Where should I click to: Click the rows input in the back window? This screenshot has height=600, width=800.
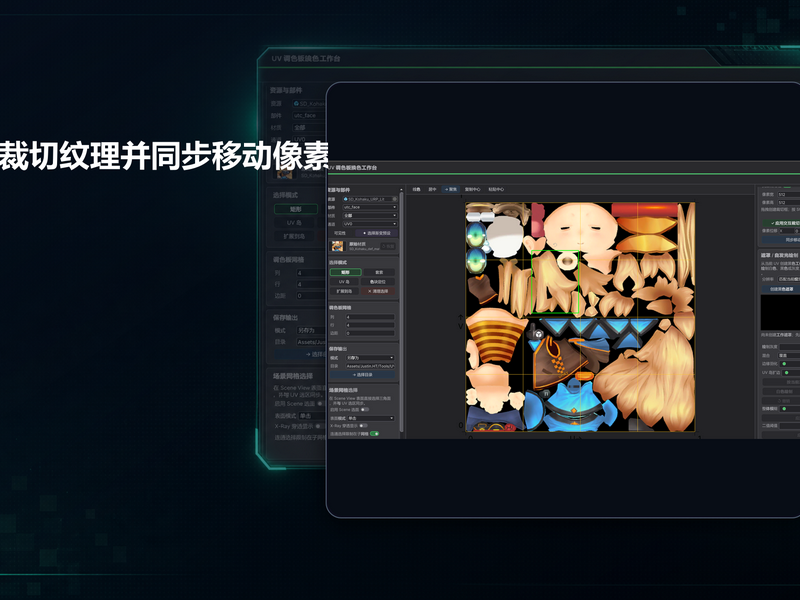coord(311,284)
